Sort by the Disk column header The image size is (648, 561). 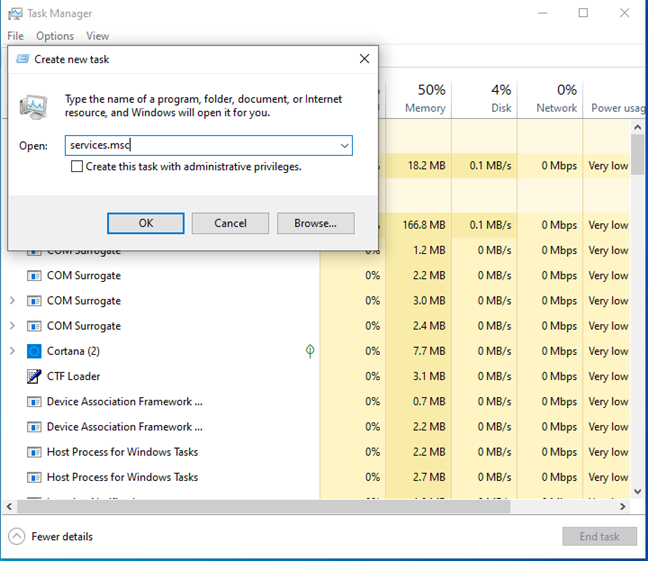(484, 99)
